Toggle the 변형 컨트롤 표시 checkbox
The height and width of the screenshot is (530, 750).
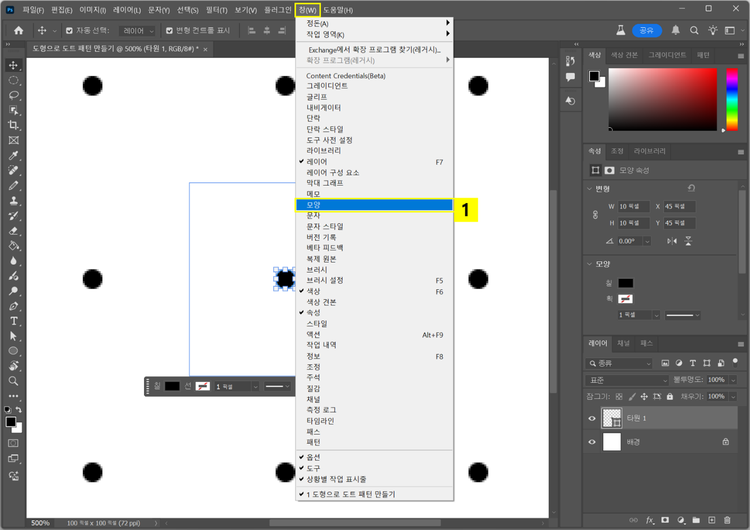169,31
